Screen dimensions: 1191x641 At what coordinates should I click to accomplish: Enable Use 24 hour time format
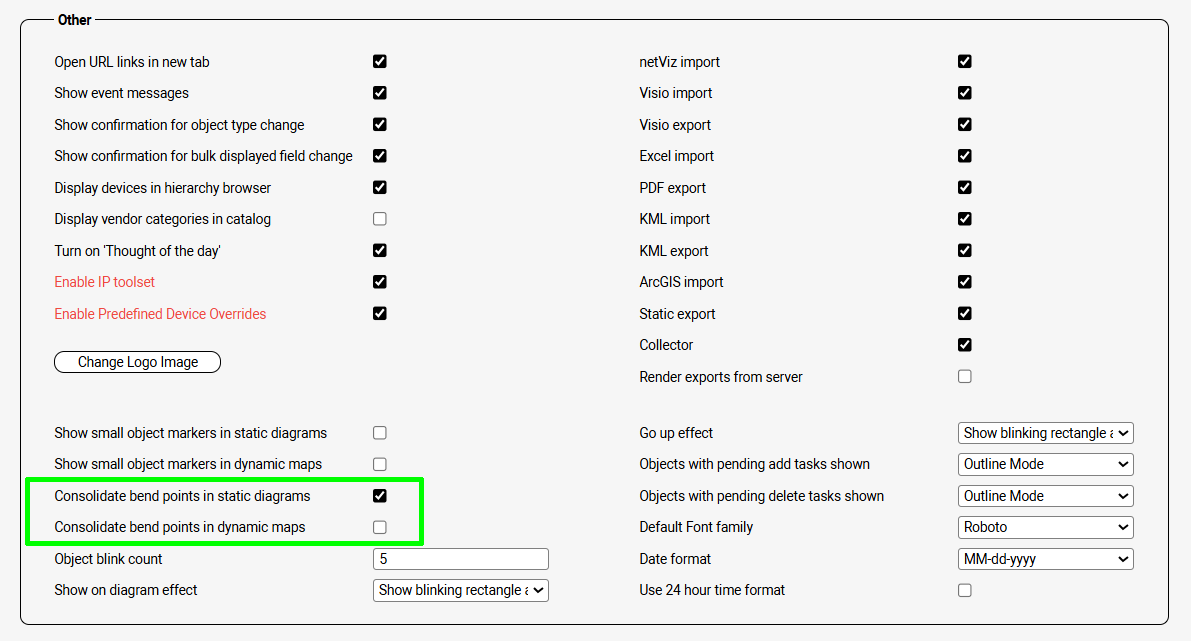[965, 590]
